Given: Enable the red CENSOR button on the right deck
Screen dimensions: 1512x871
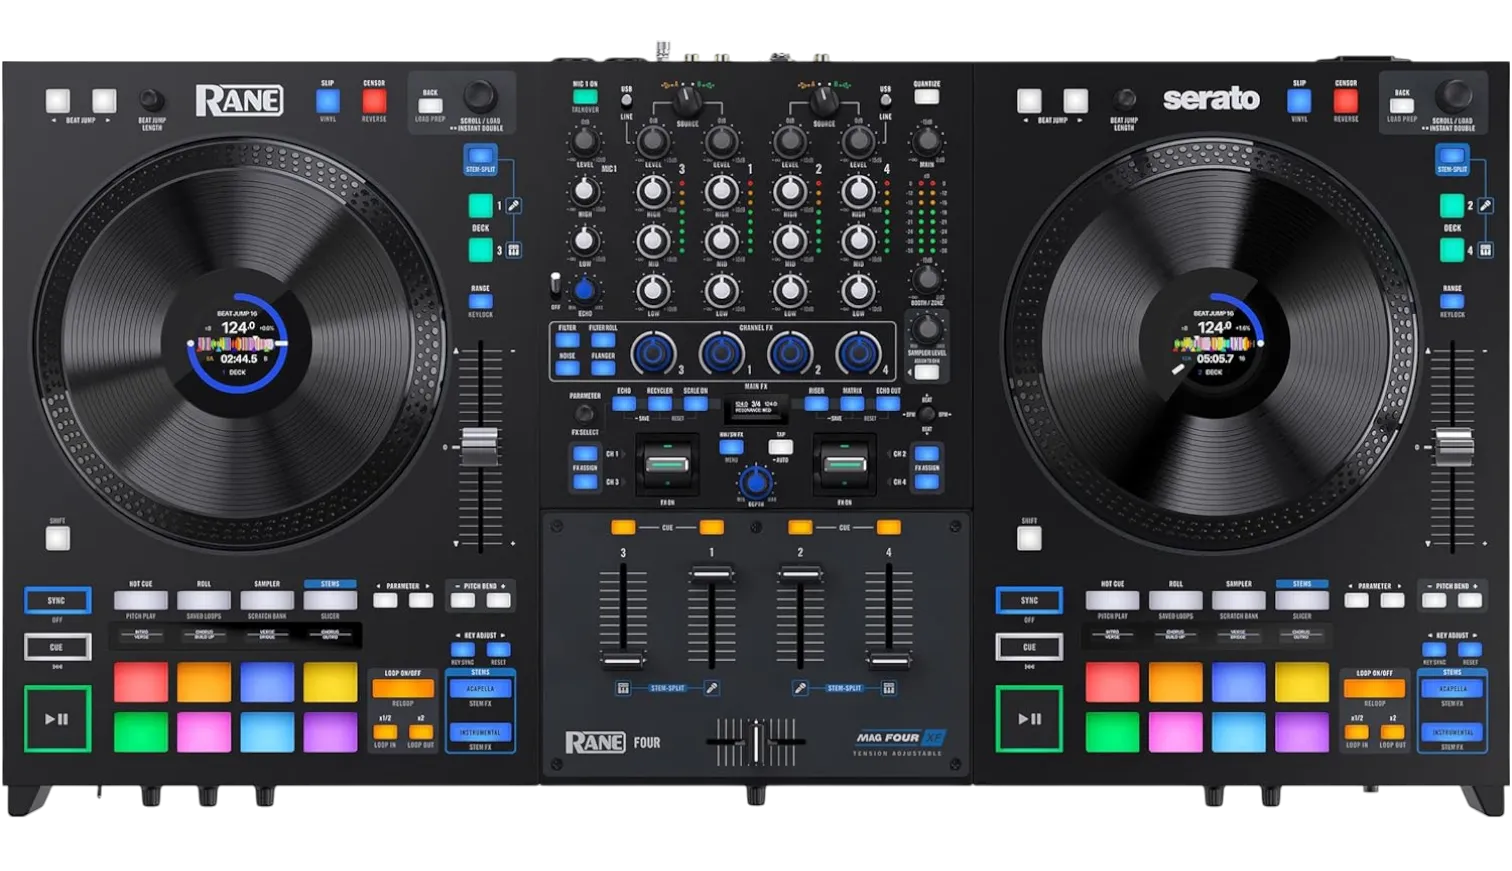Looking at the screenshot, I should pyautogui.click(x=1346, y=100).
